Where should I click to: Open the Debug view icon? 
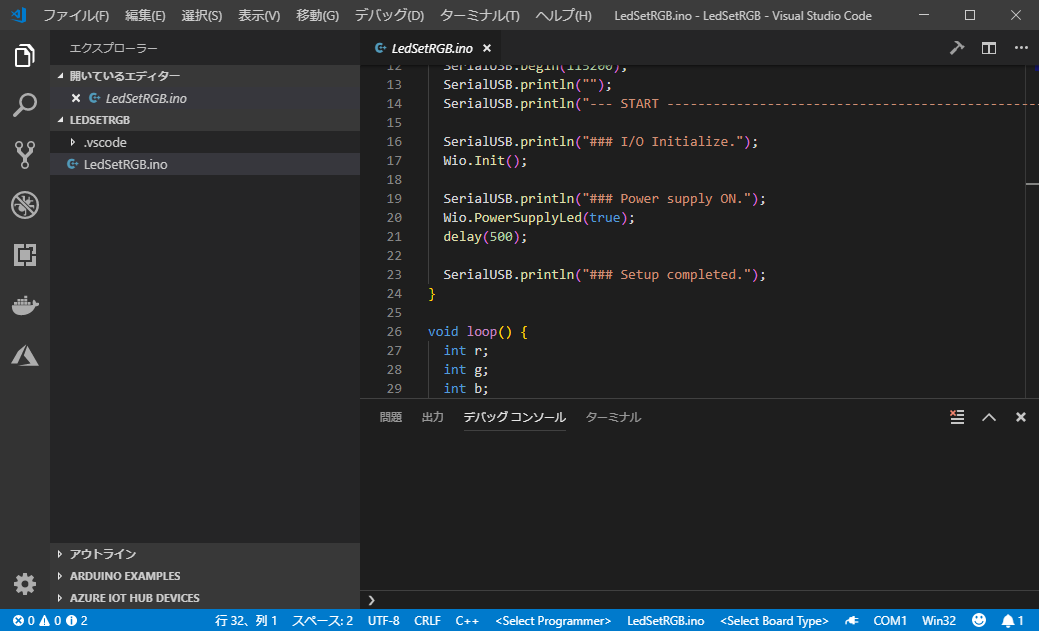pyautogui.click(x=25, y=205)
